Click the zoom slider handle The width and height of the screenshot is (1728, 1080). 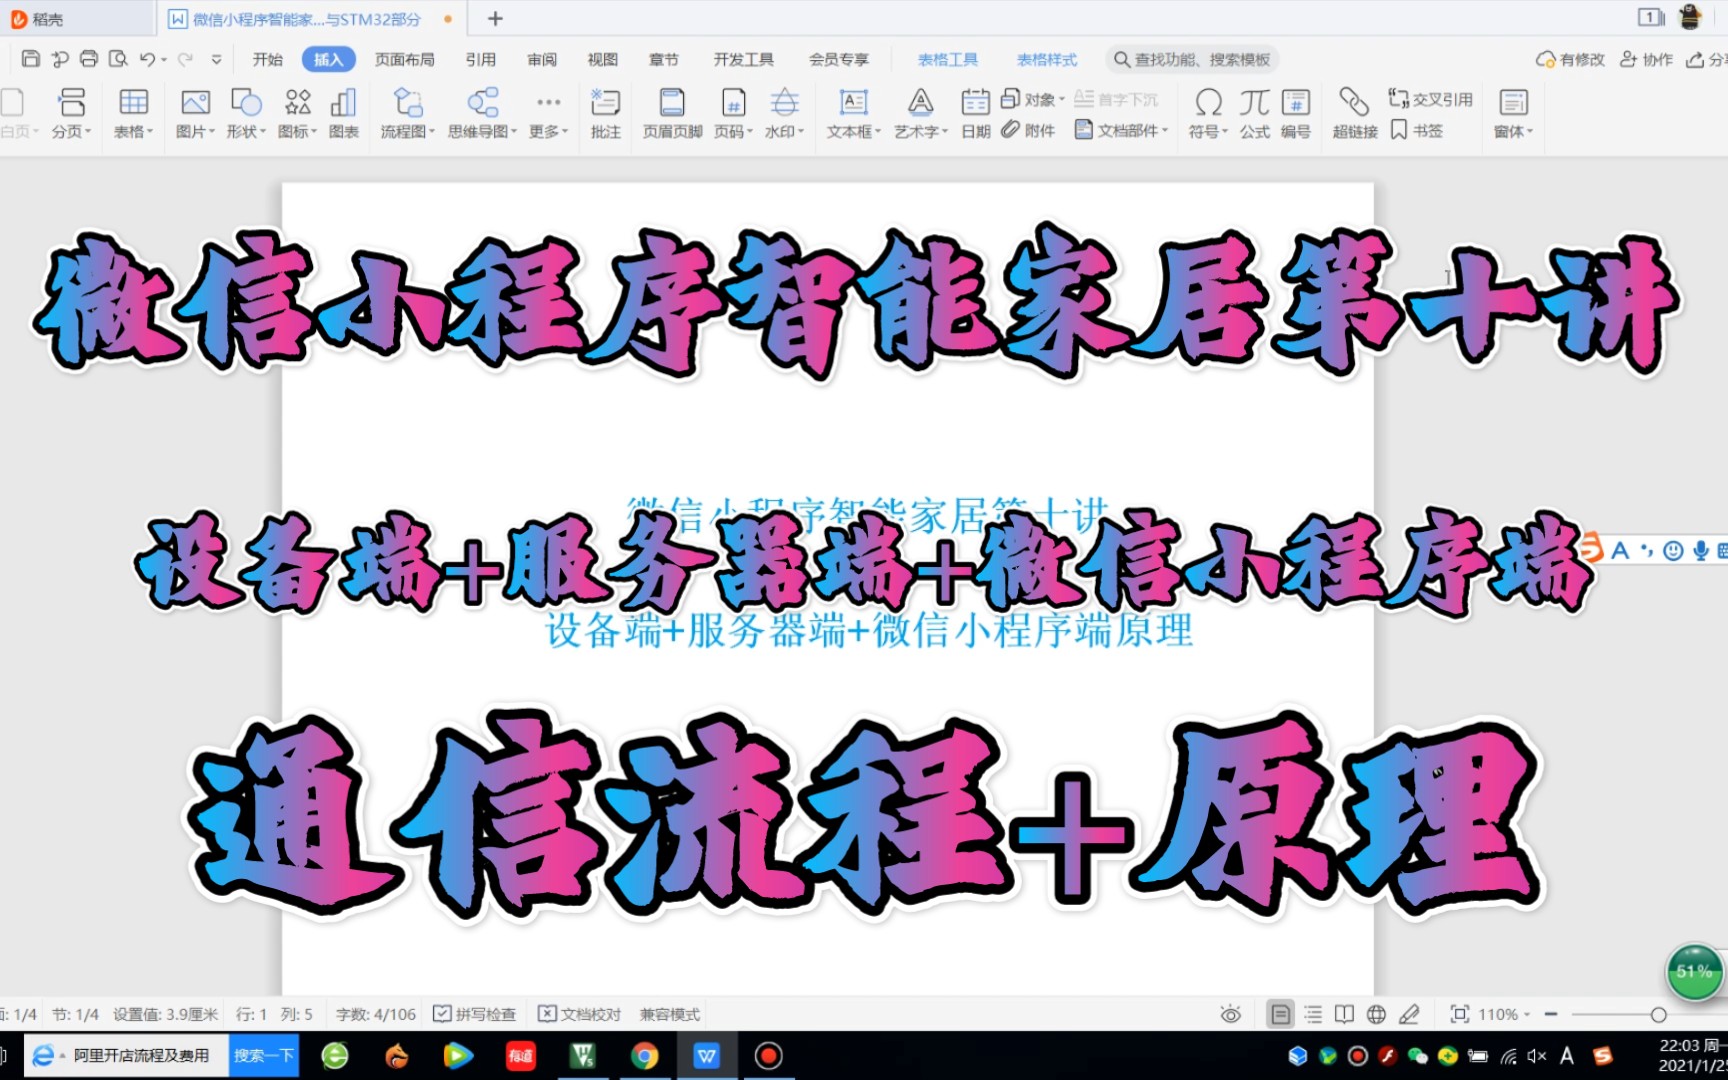pyautogui.click(x=1658, y=1014)
